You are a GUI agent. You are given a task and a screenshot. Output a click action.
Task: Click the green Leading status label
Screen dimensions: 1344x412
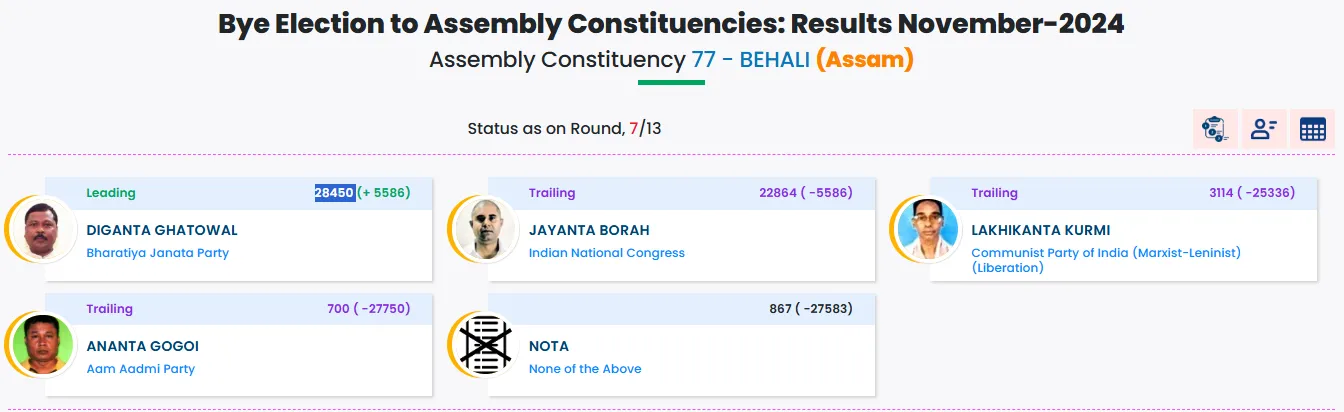point(110,193)
